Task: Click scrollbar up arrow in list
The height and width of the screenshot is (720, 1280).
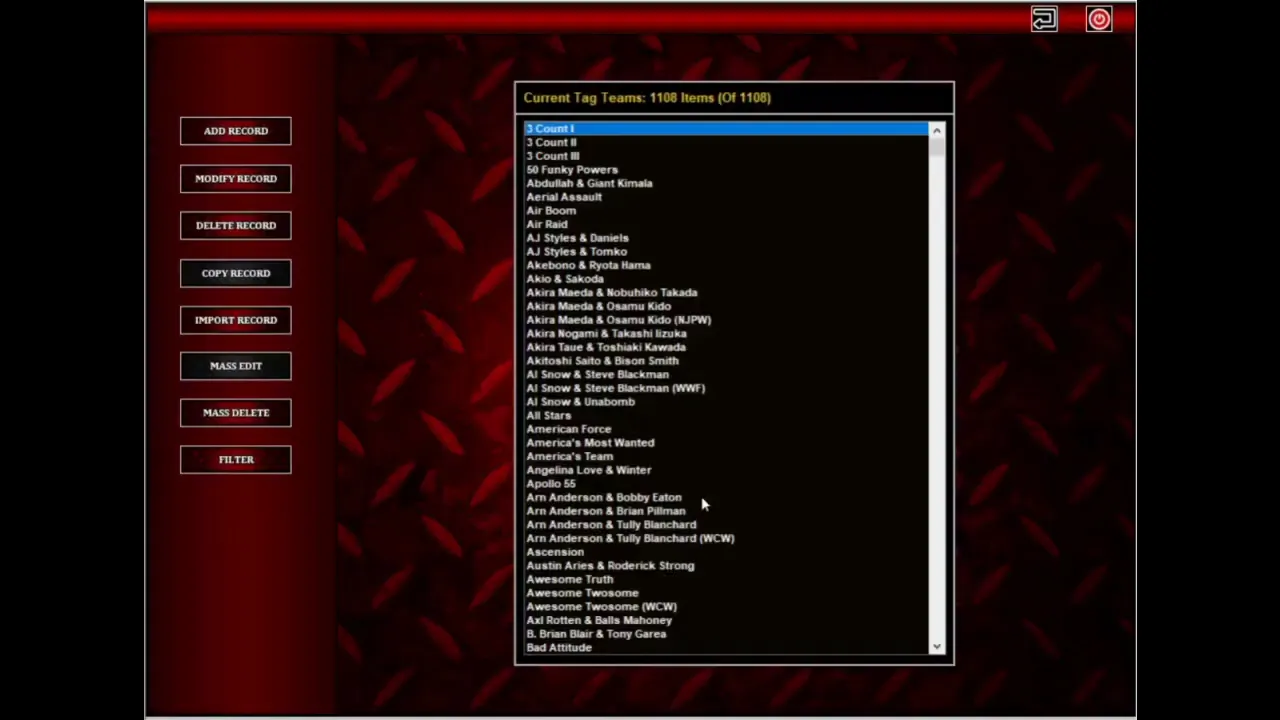Action: 936,130
